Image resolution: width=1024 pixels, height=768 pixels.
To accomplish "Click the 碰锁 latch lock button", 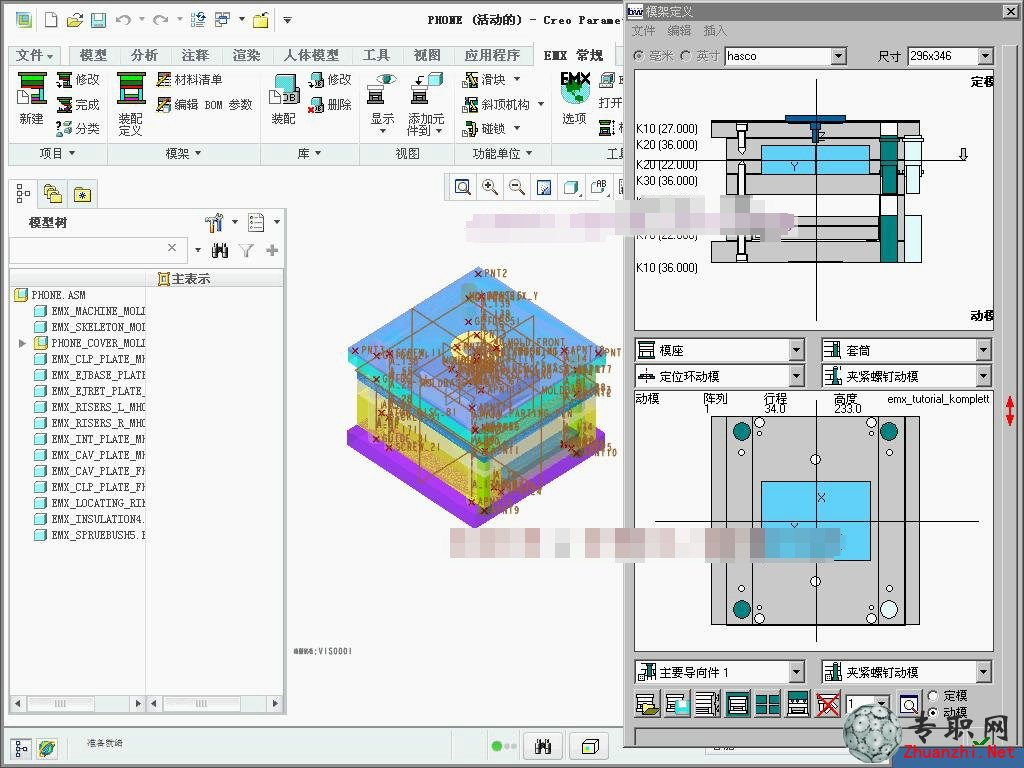I will (x=484, y=129).
